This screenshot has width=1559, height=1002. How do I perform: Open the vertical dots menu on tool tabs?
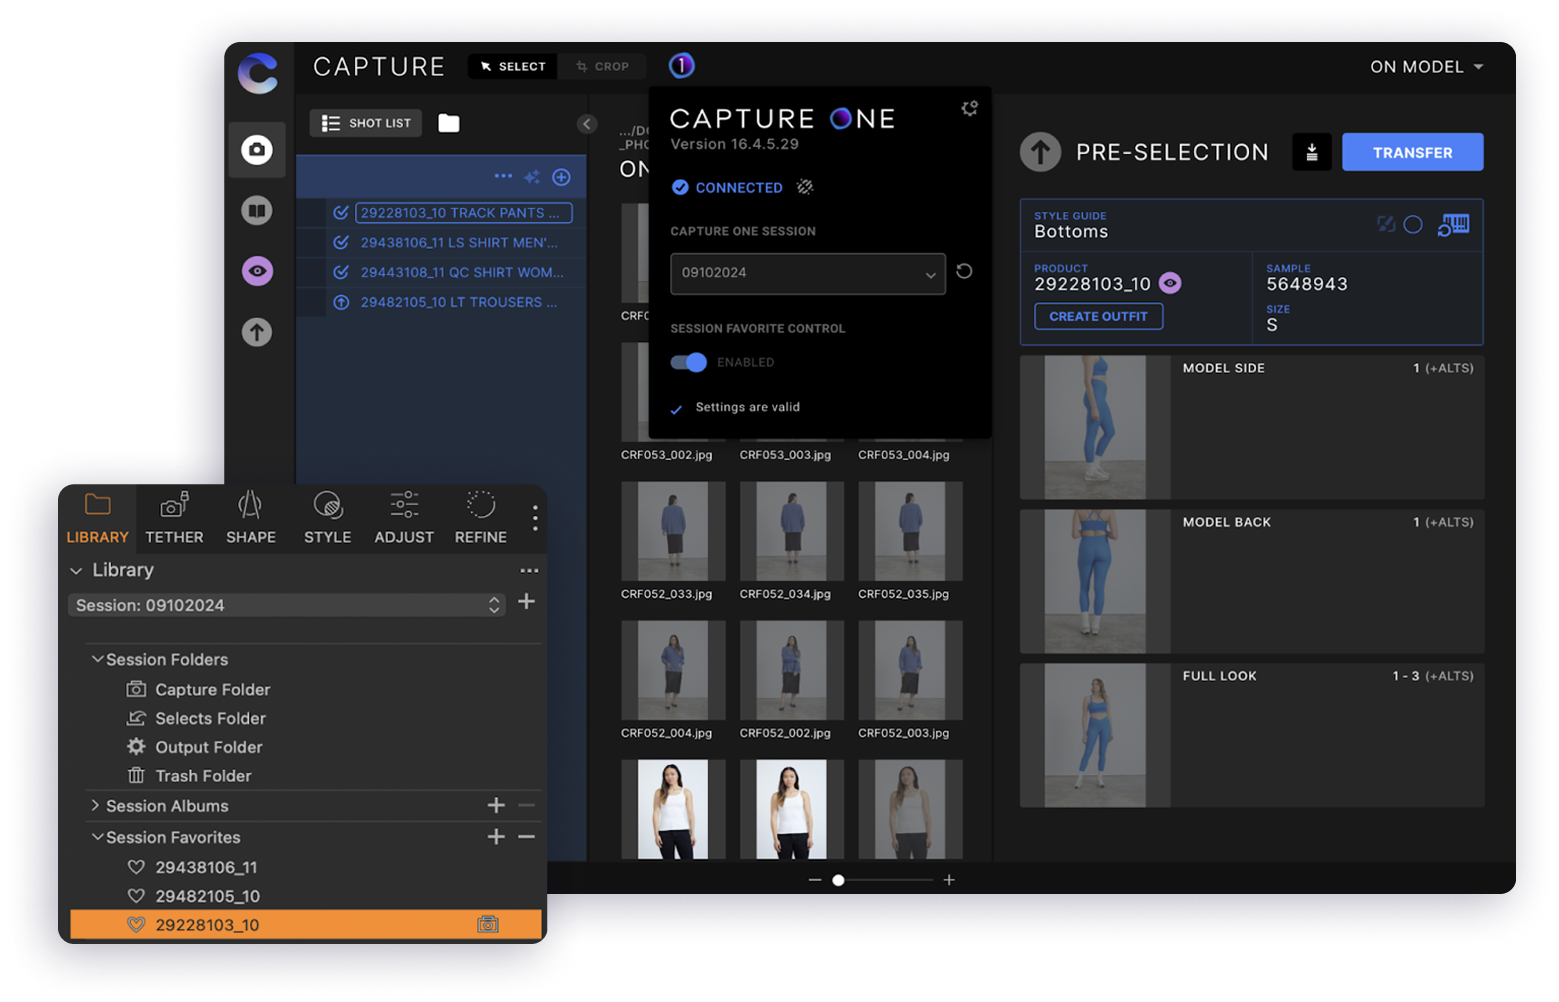535,517
